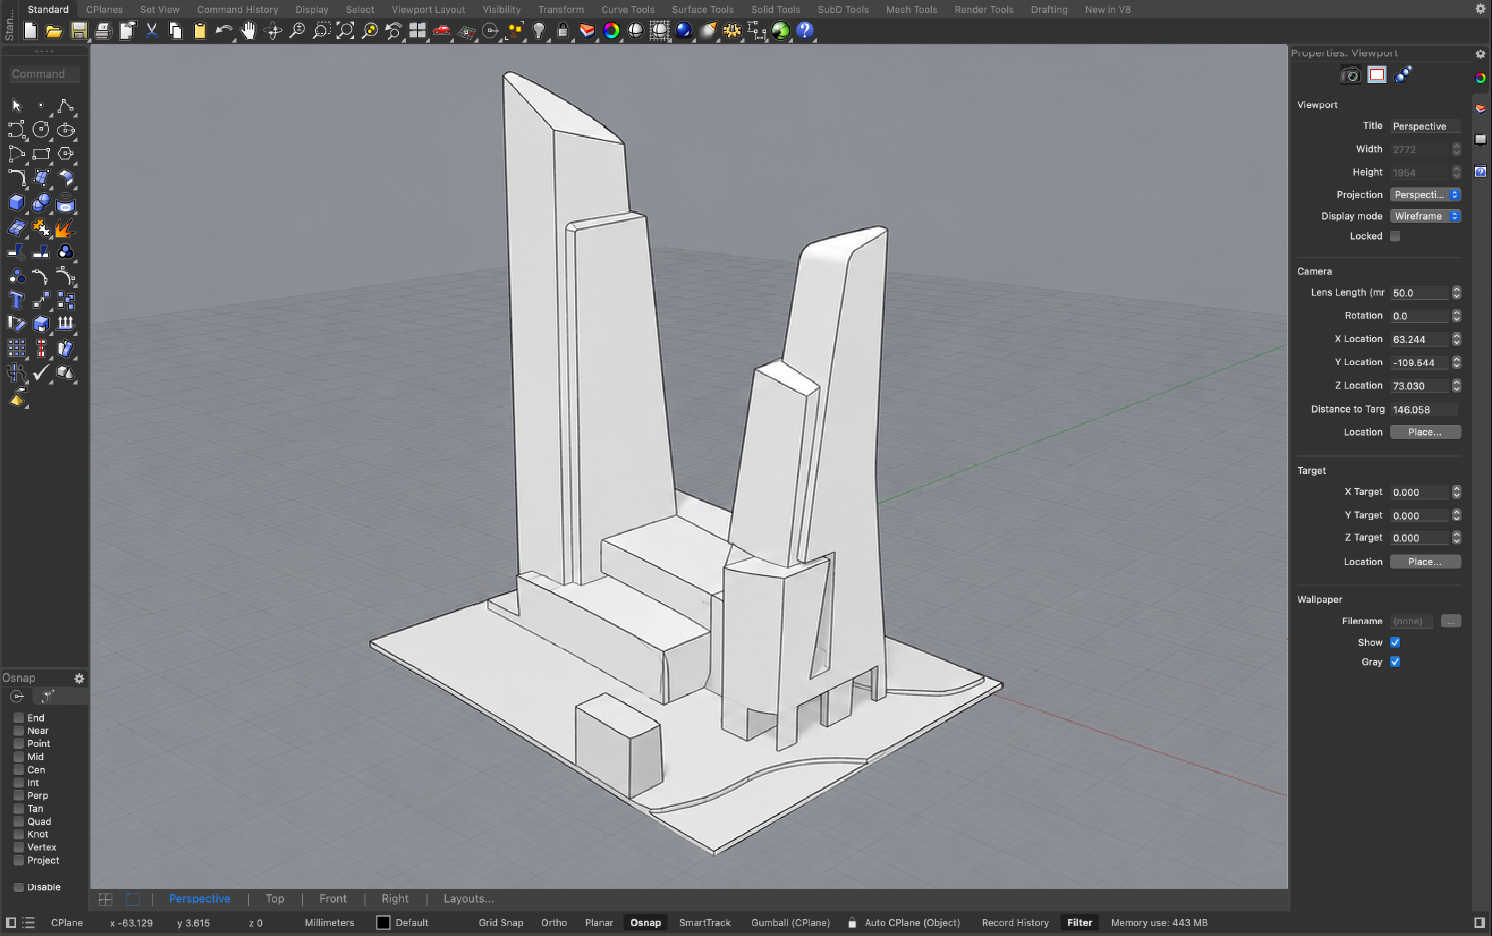Click the Target Location Place... button
This screenshot has height=936, width=1492.
(x=1426, y=562)
